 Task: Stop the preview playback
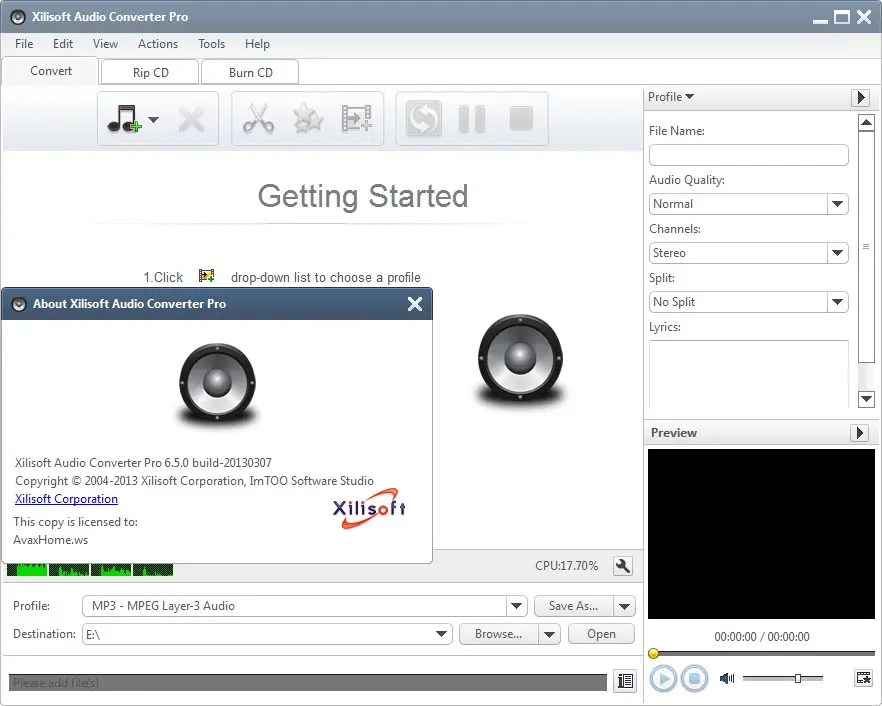694,678
